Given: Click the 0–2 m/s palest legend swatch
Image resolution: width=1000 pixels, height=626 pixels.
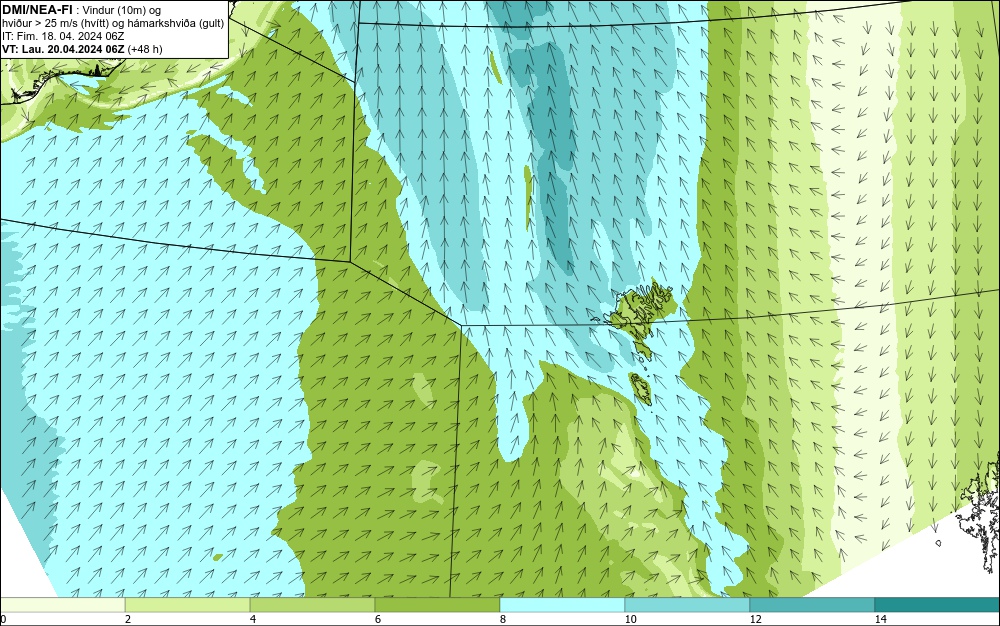Looking at the screenshot, I should click(62, 605).
